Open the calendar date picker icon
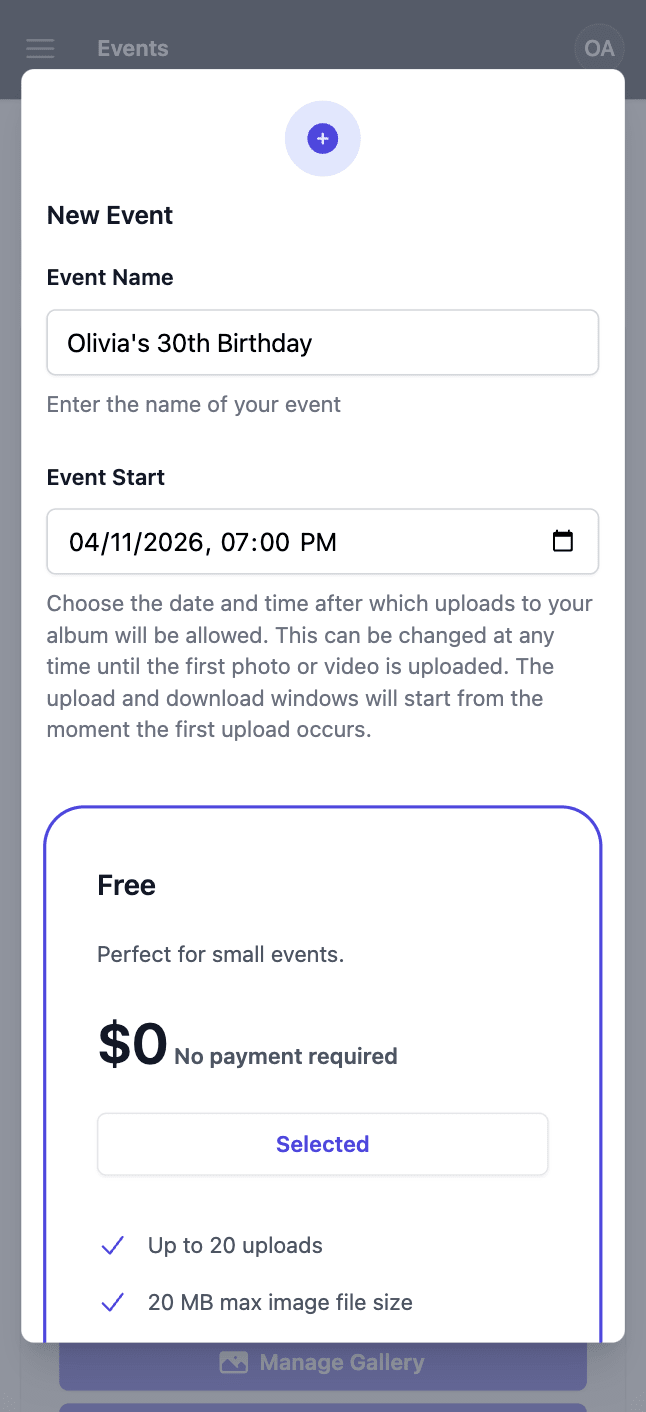 563,541
